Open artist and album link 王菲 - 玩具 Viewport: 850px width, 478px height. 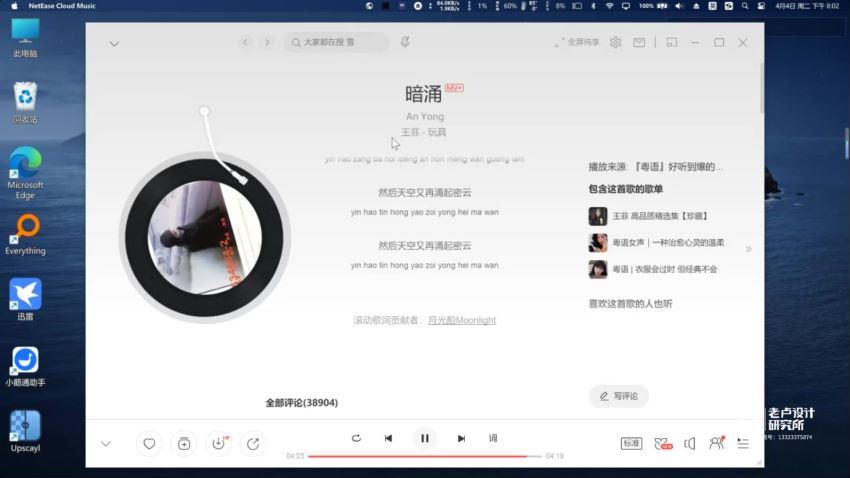point(423,132)
